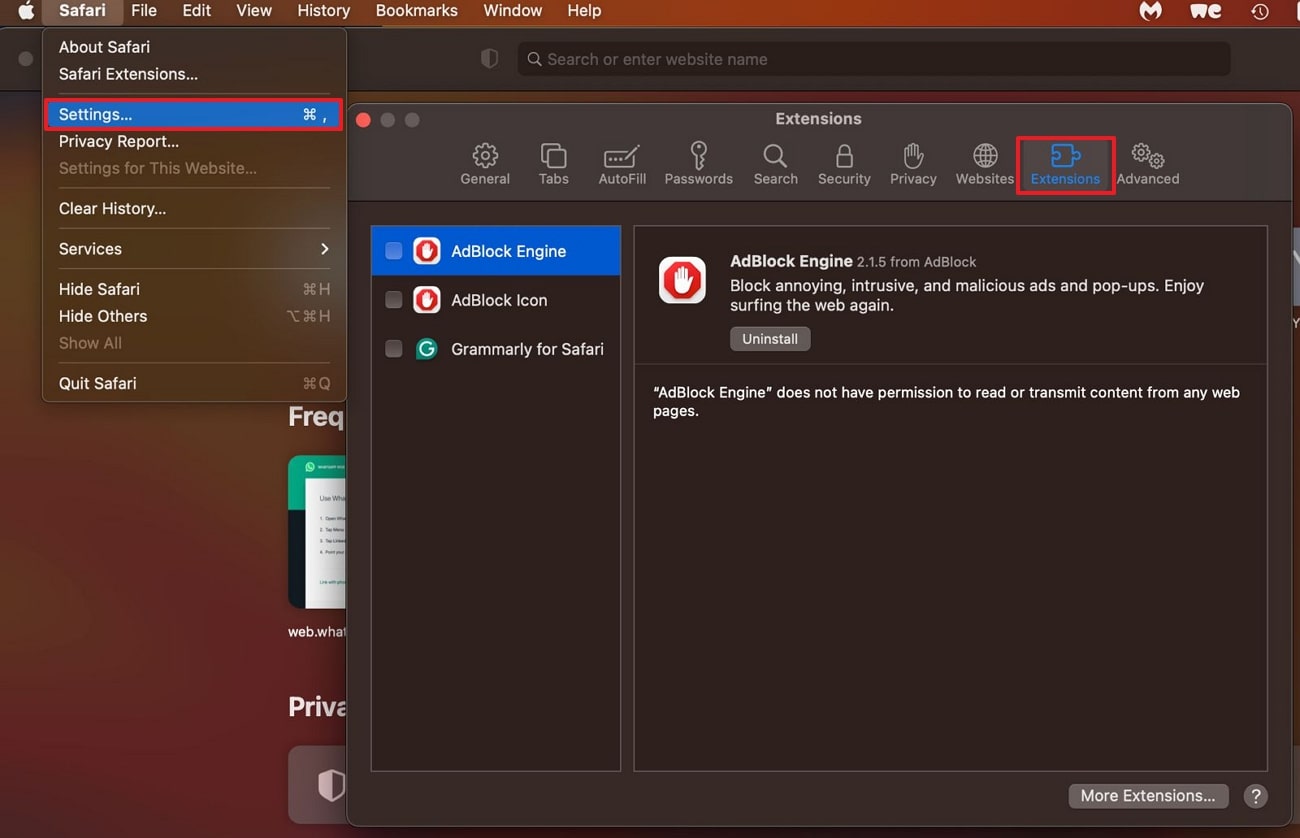
Task: Open Time Machine menu bar icon
Action: click(1260, 11)
